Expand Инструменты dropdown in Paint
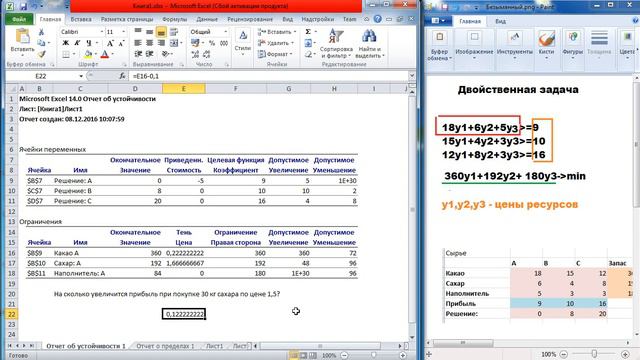 click(514, 58)
